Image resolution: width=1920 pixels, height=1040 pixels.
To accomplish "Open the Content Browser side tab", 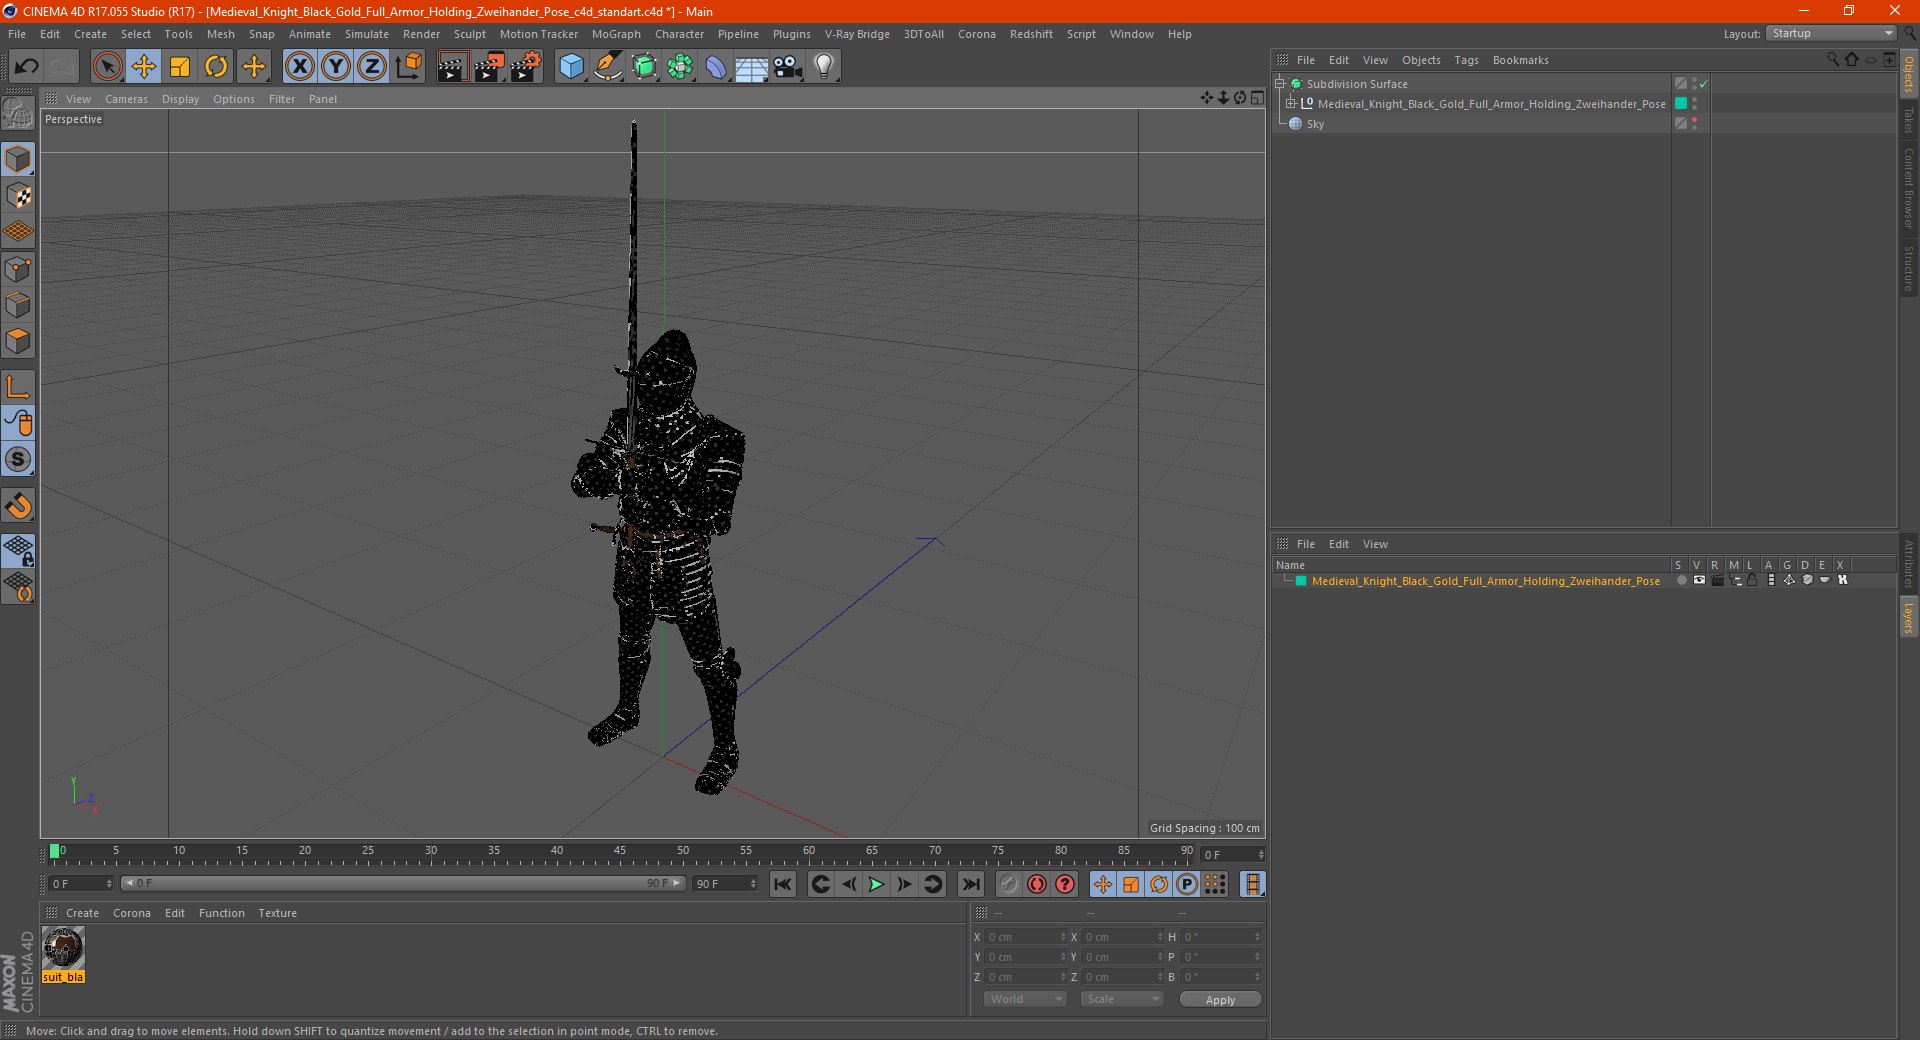I will tap(1909, 189).
